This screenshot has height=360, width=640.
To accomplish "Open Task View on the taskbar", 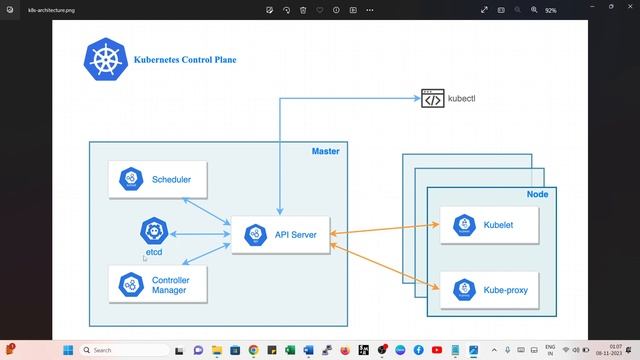I will [179, 350].
